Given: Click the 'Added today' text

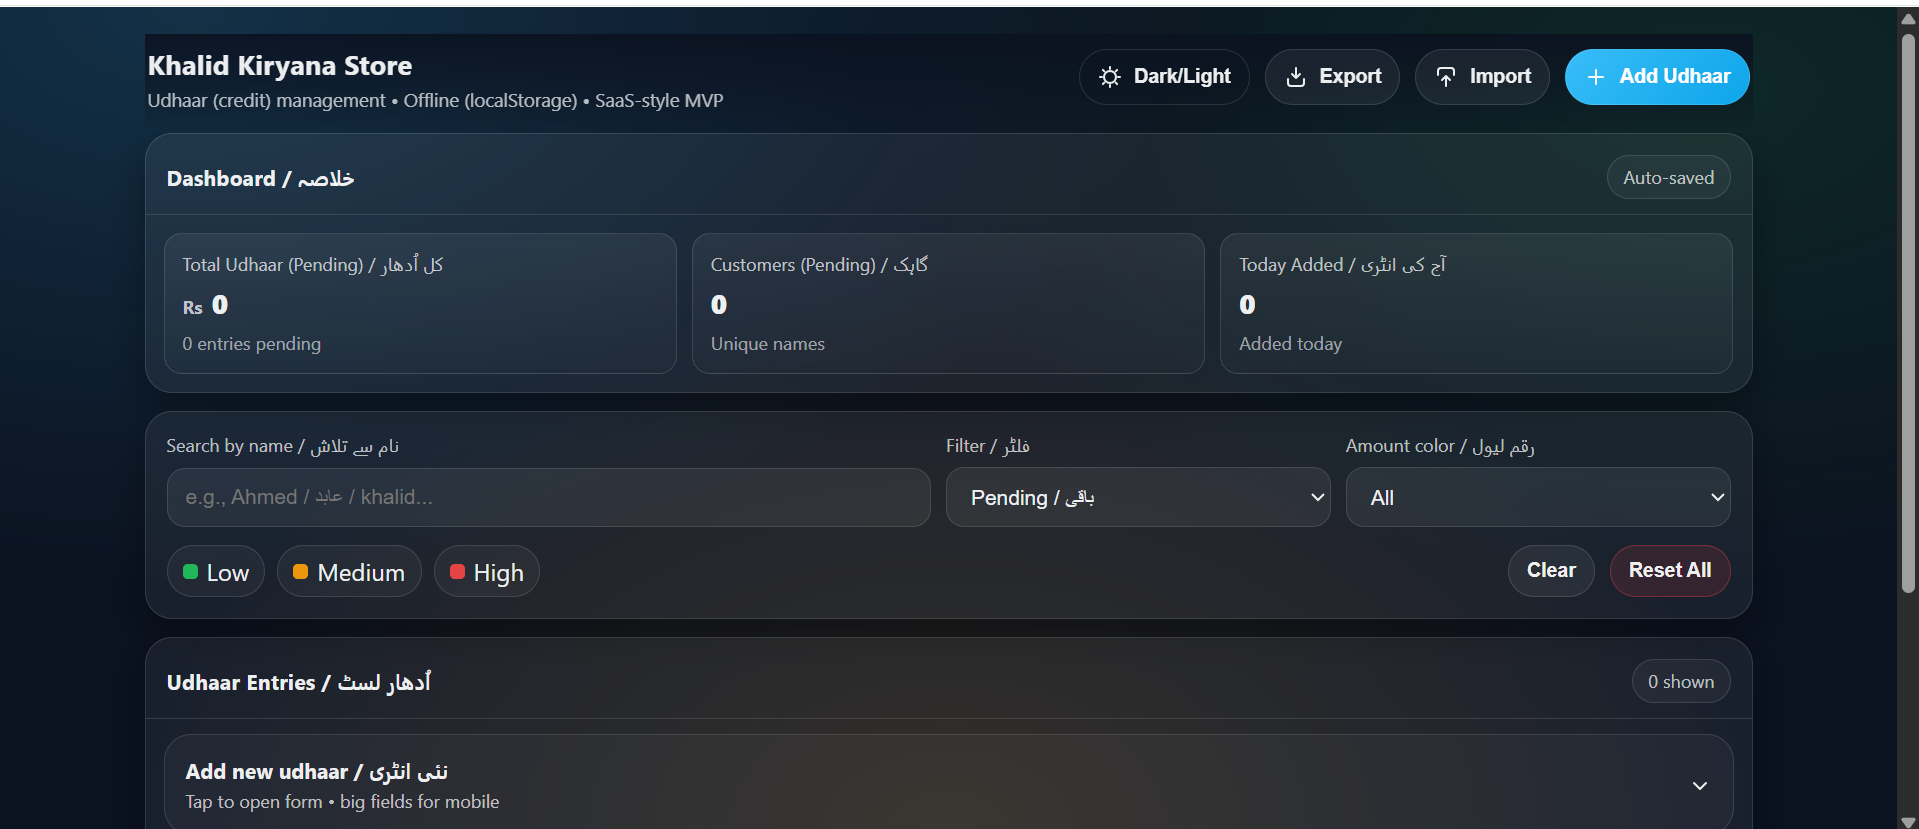Looking at the screenshot, I should click(x=1290, y=344).
